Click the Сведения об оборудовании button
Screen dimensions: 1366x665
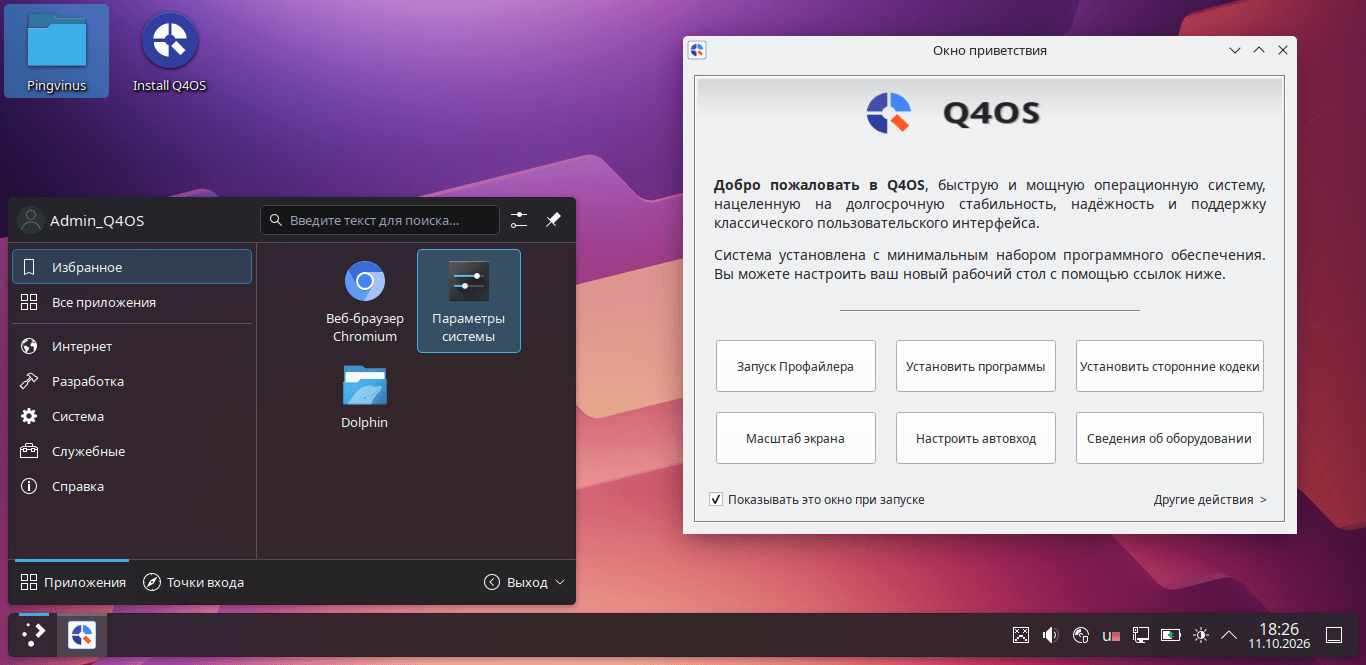pyautogui.click(x=1170, y=438)
